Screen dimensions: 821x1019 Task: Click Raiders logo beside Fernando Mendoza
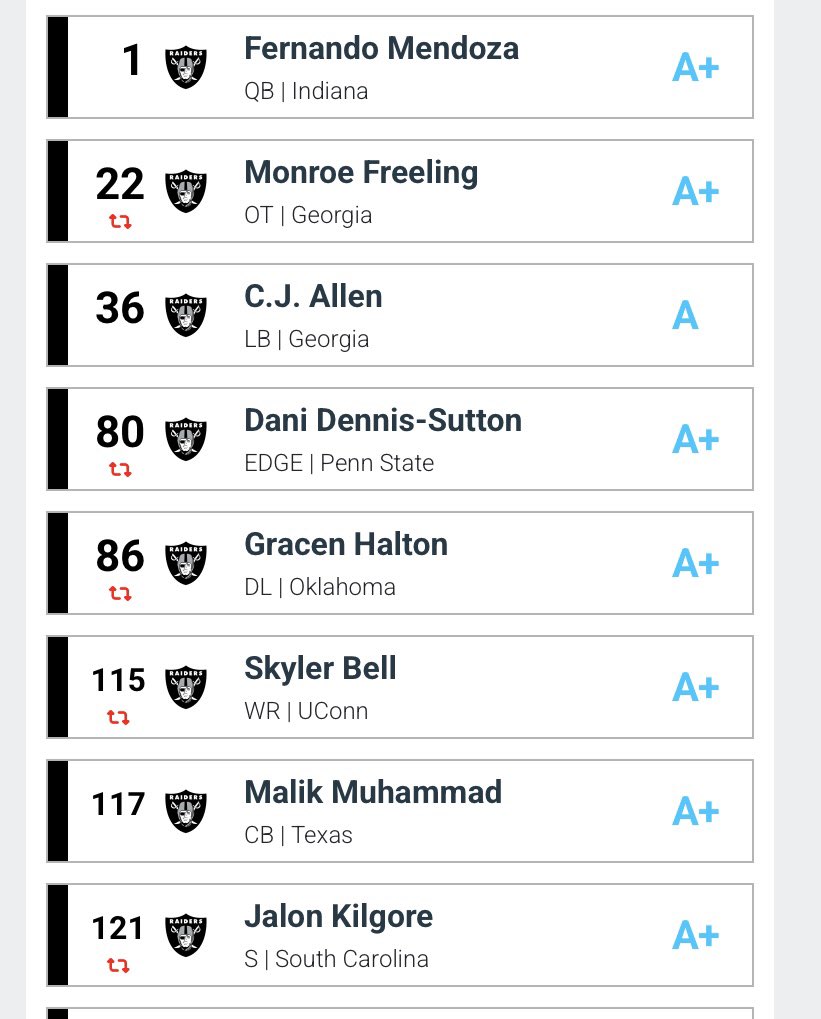pos(186,67)
